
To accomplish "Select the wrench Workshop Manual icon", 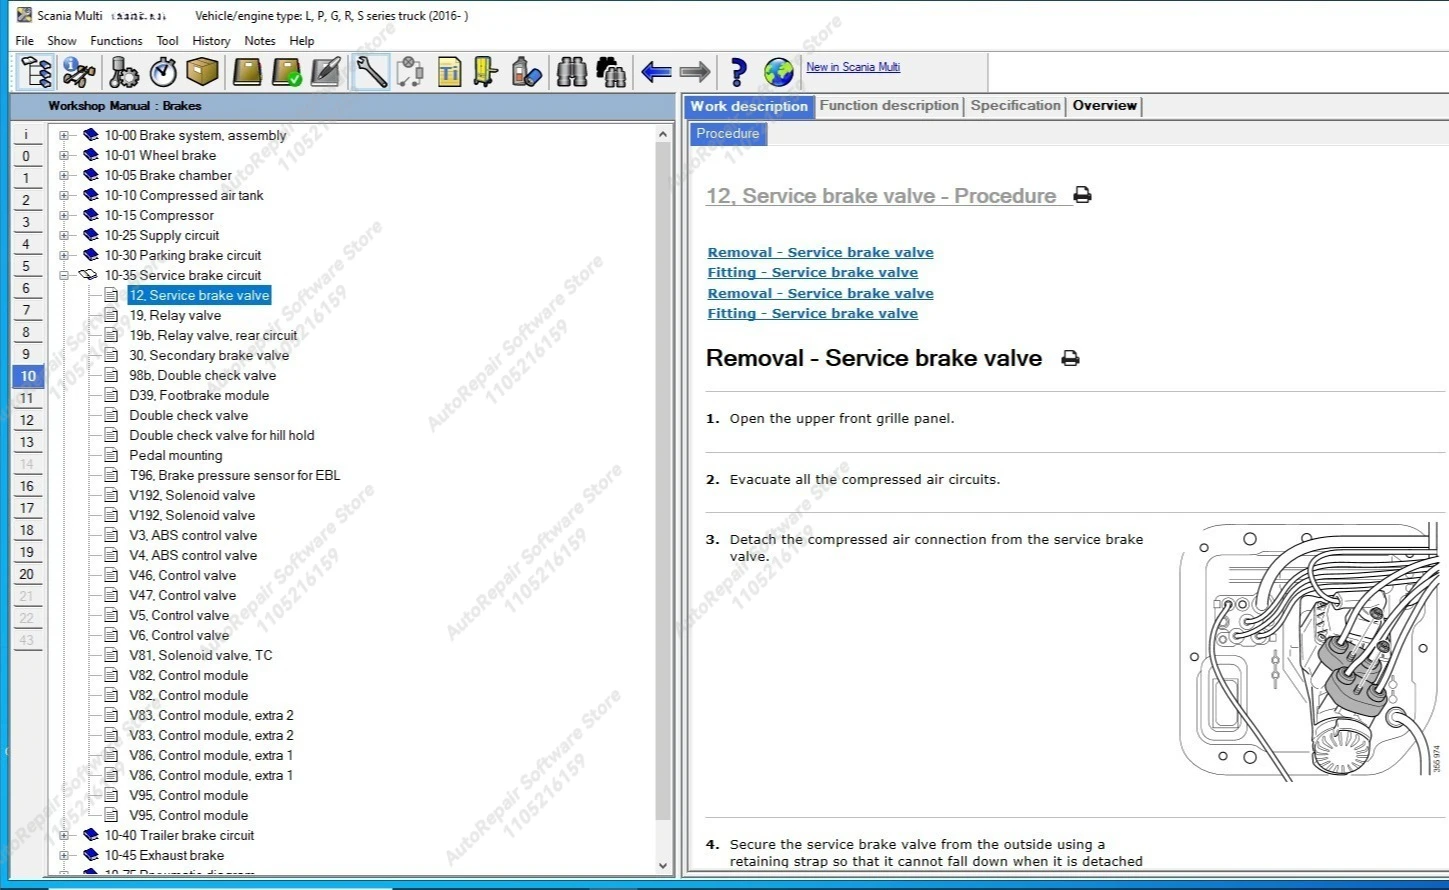I will click(x=370, y=71).
